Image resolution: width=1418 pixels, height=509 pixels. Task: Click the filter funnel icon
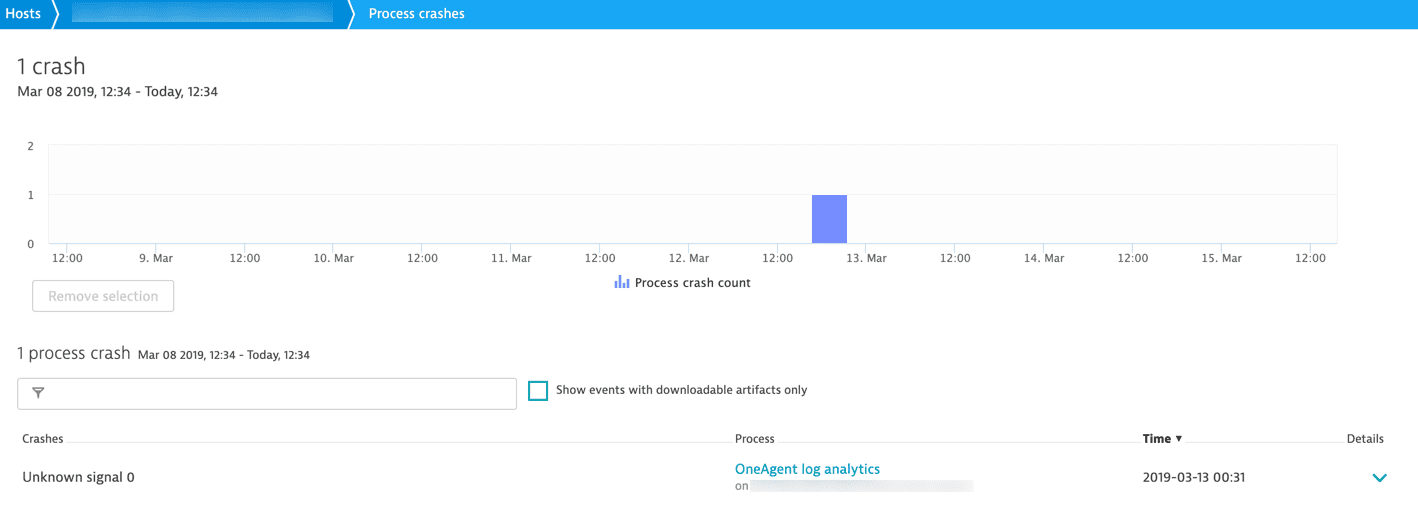(x=38, y=393)
